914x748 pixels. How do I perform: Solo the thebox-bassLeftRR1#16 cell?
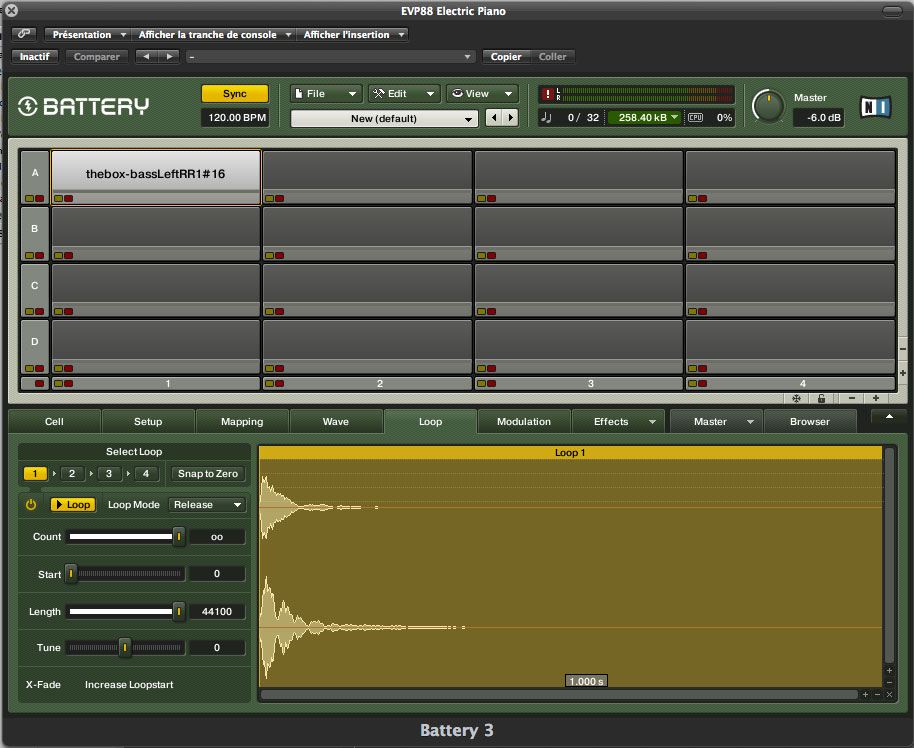tap(58, 198)
